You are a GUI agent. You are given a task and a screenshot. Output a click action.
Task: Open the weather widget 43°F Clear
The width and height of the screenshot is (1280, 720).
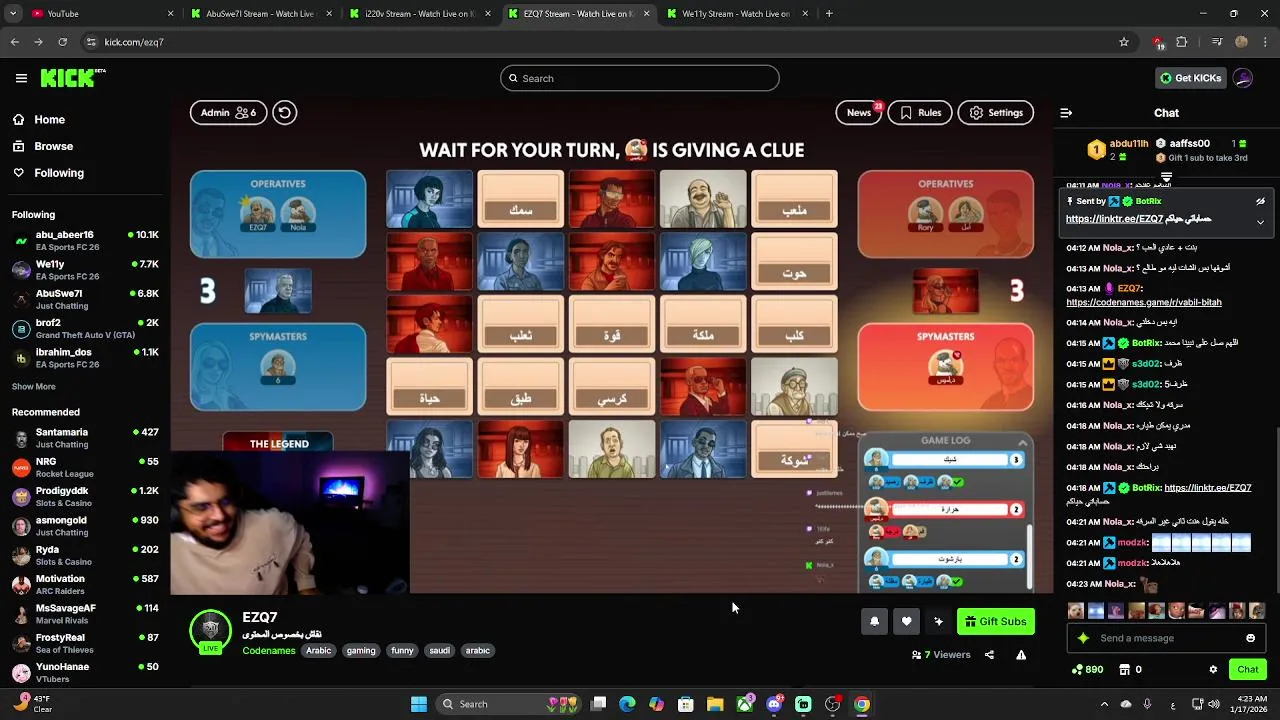pos(32,704)
